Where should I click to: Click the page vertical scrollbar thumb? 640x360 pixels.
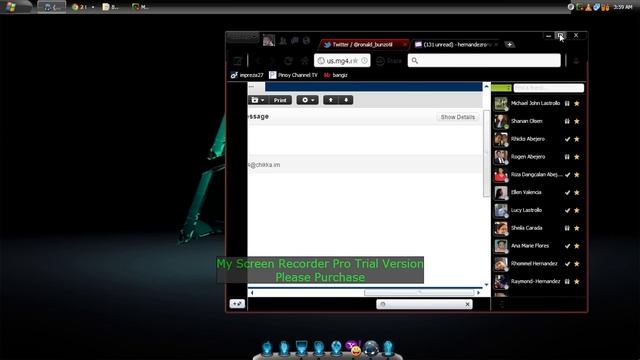[x=486, y=153]
